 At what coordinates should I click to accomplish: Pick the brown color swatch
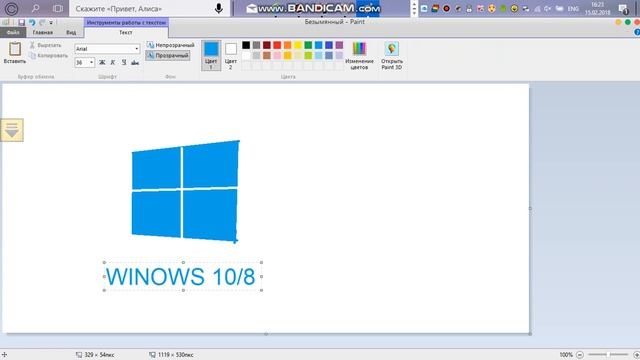coord(267,56)
